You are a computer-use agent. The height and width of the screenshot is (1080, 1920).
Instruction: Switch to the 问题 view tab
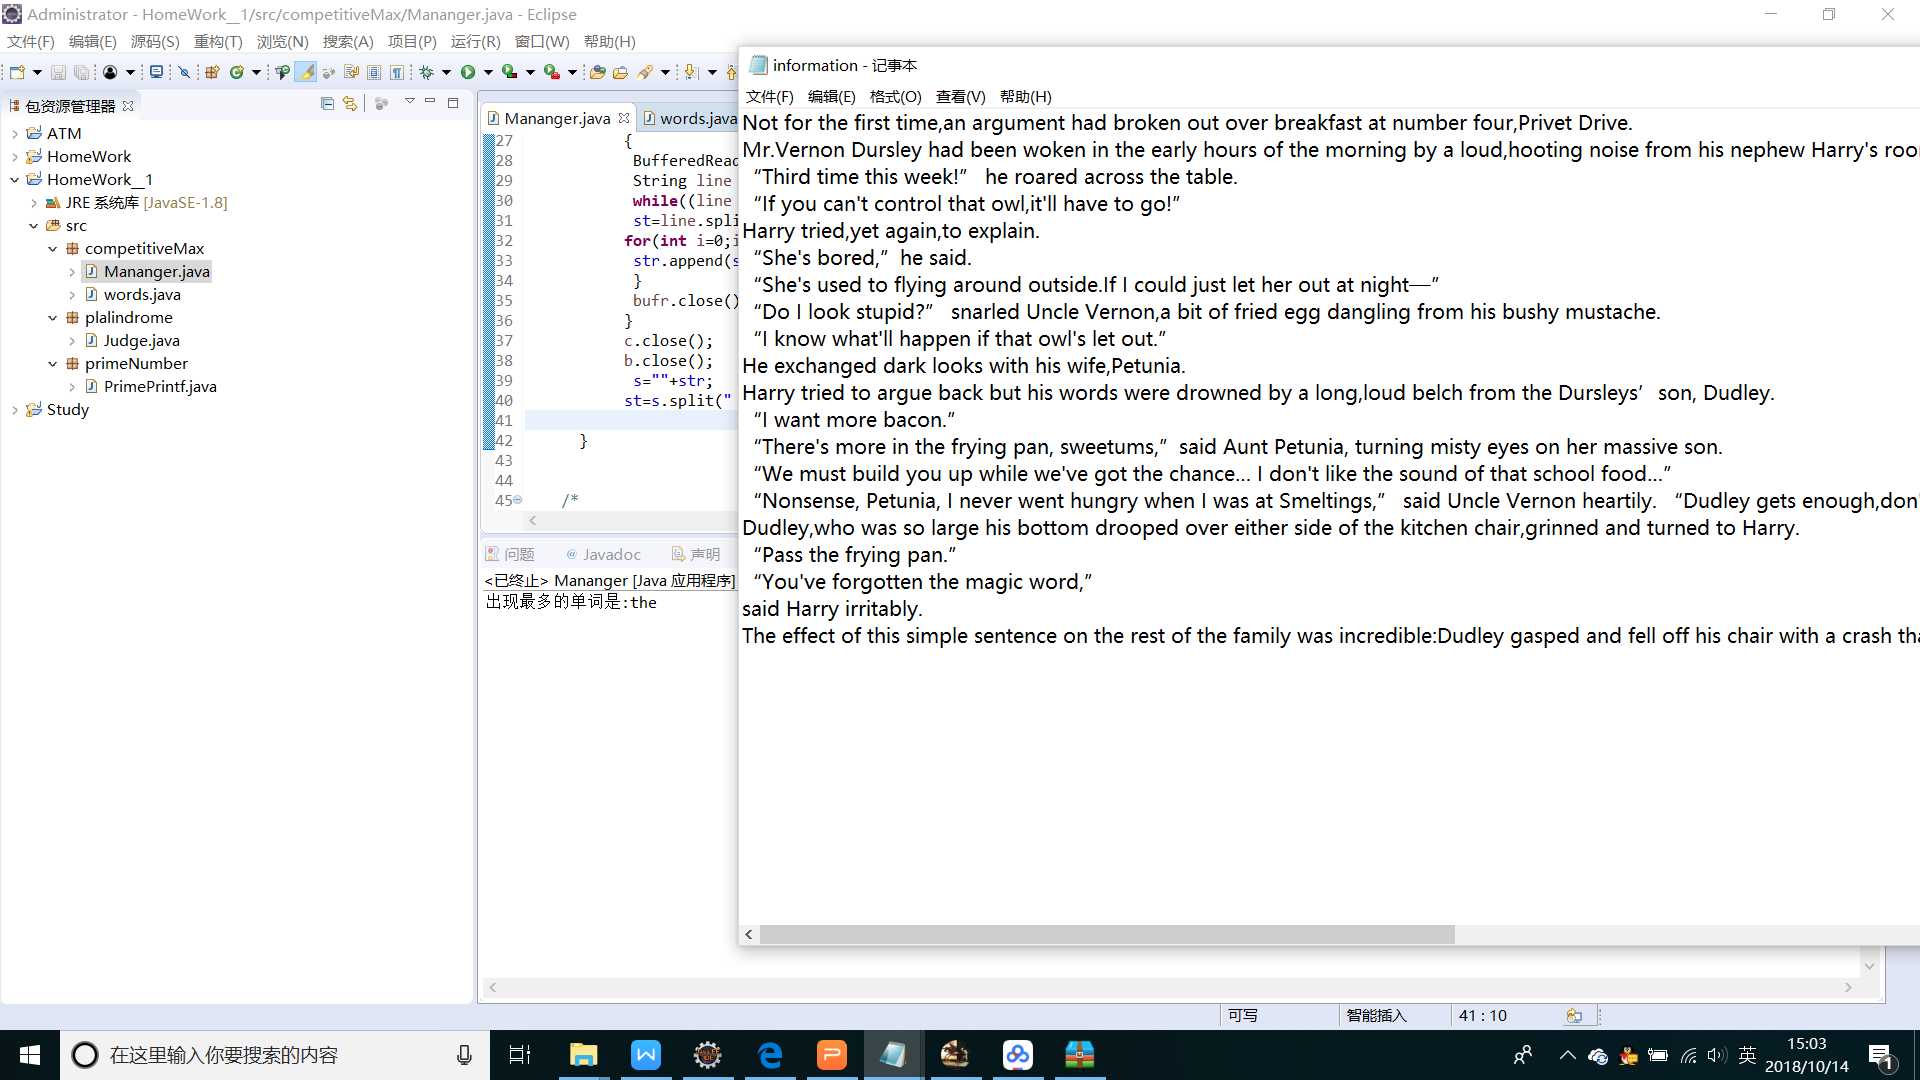510,554
